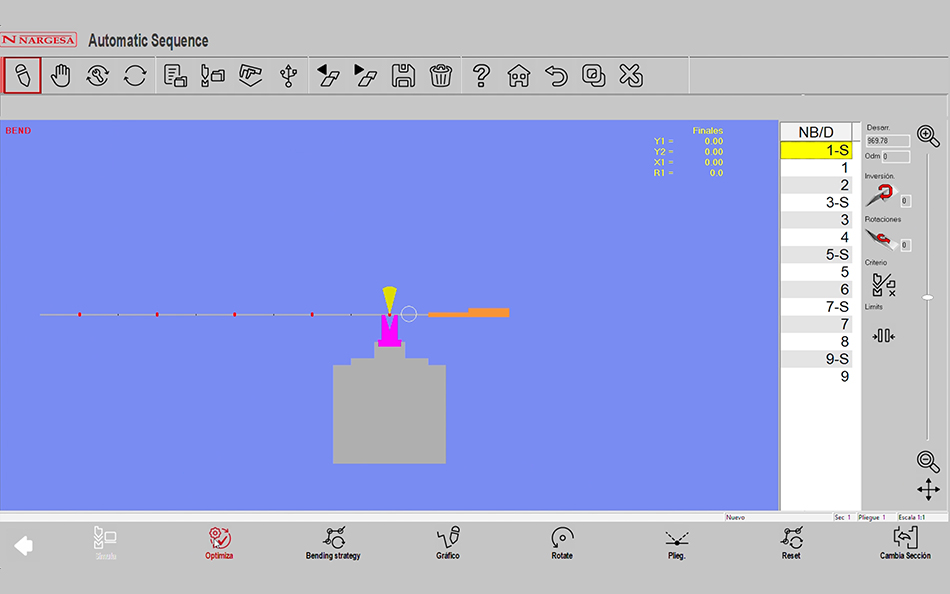
Task: Select the hand pan tool
Action: [x=61, y=76]
